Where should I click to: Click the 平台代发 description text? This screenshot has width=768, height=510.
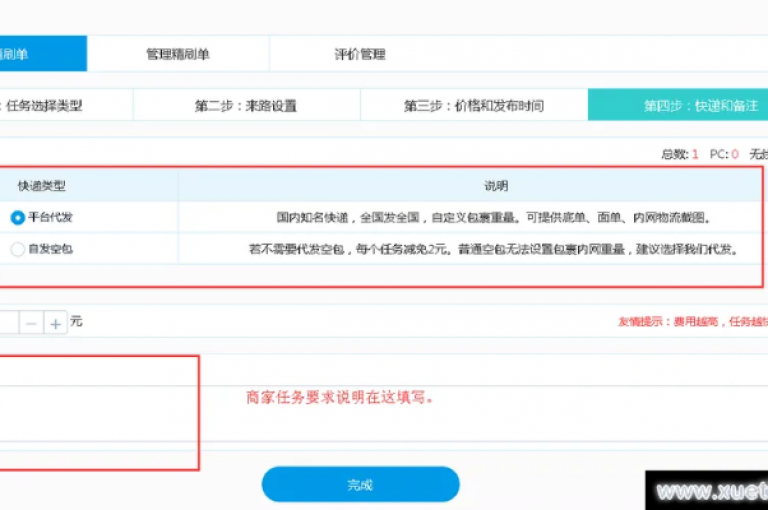click(494, 218)
